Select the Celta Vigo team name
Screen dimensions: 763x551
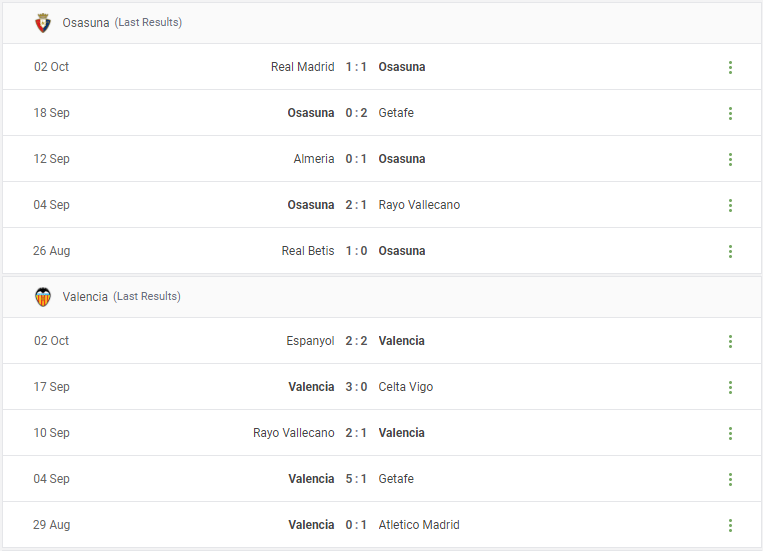406,387
